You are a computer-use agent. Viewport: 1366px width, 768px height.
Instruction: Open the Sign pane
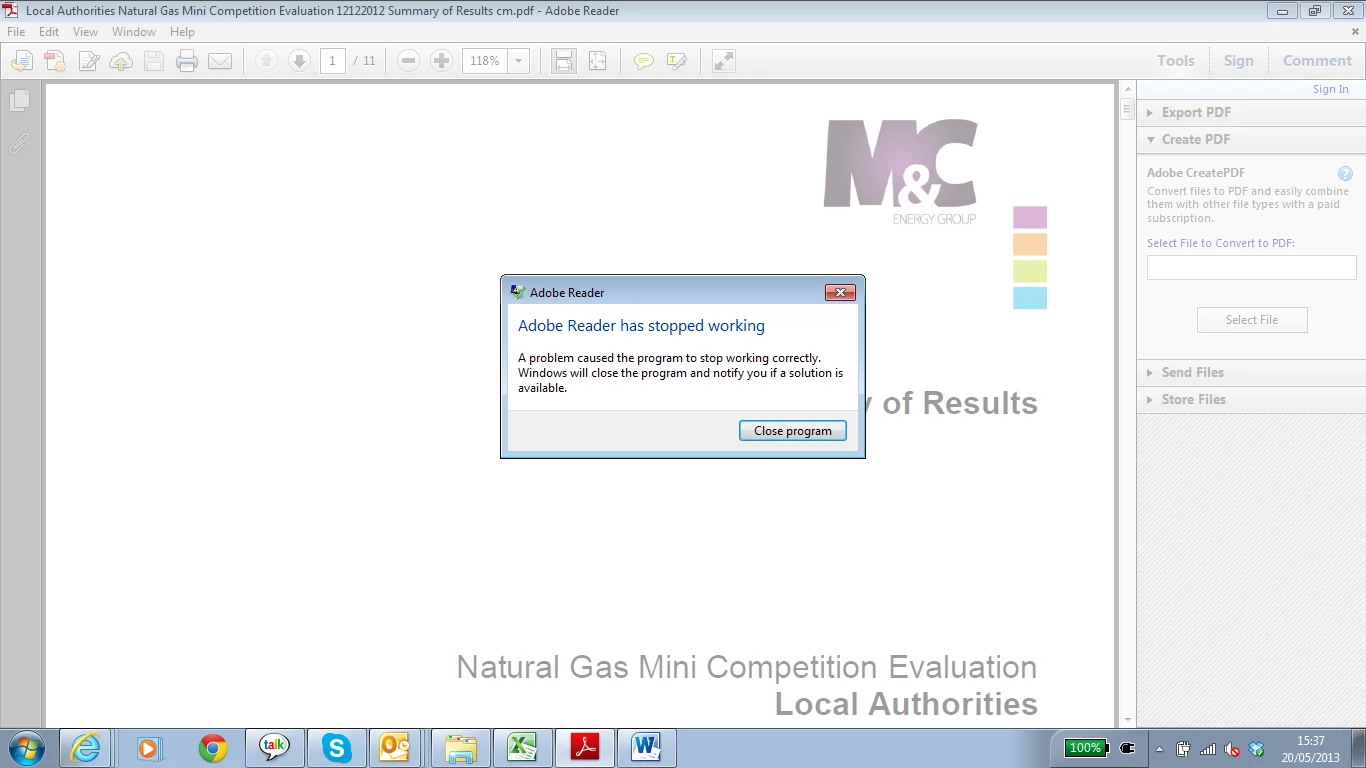1238,61
